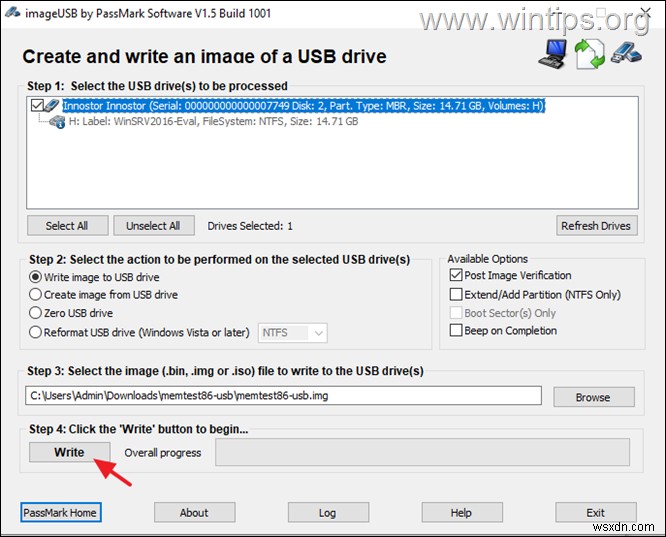Click the green refresh arrows document icon

pyautogui.click(x=590, y=54)
